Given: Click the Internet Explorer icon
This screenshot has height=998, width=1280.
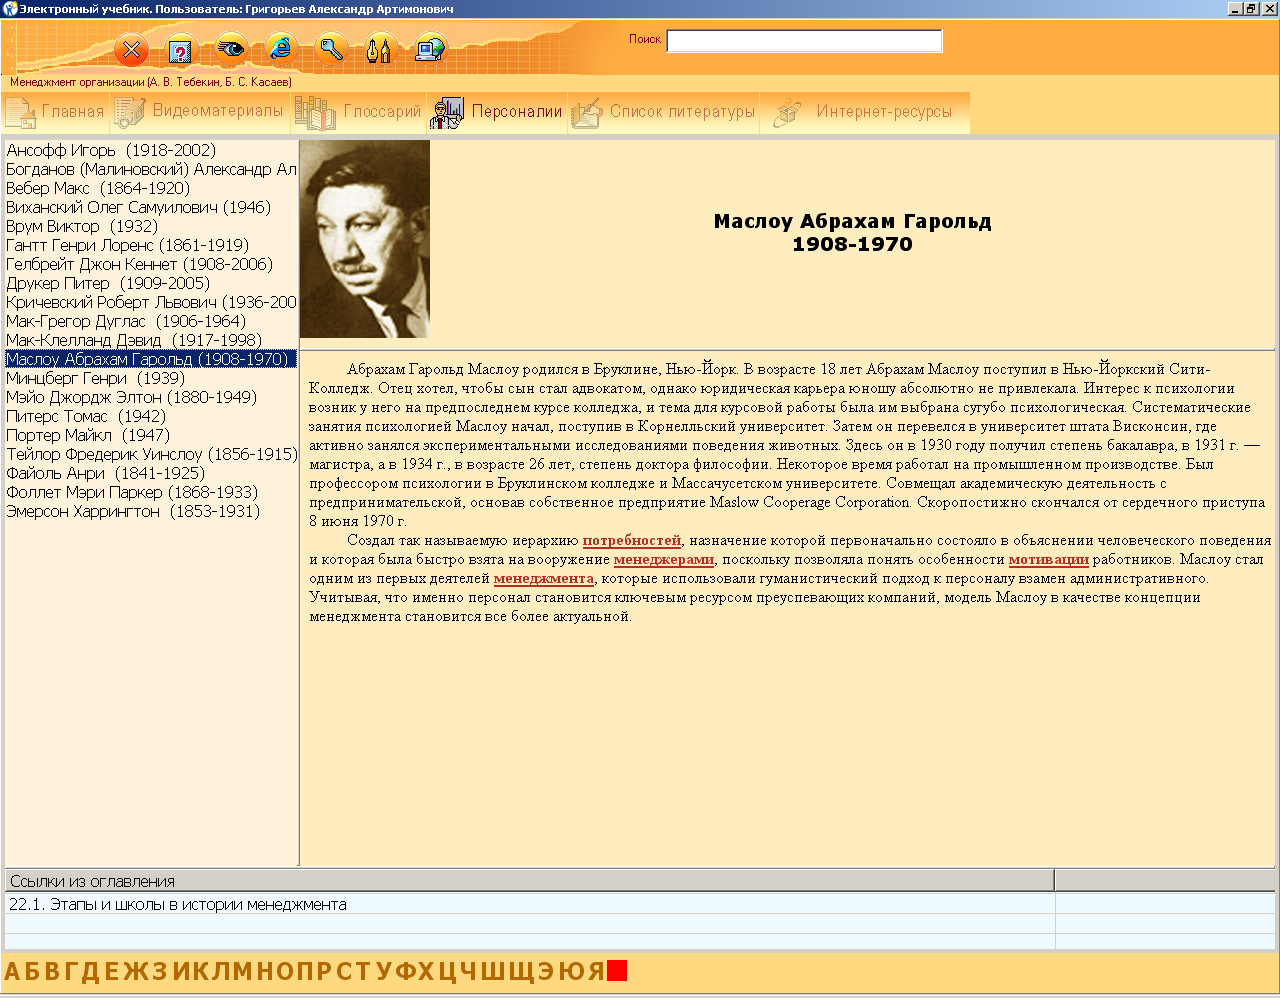Looking at the screenshot, I should click(x=281, y=48).
